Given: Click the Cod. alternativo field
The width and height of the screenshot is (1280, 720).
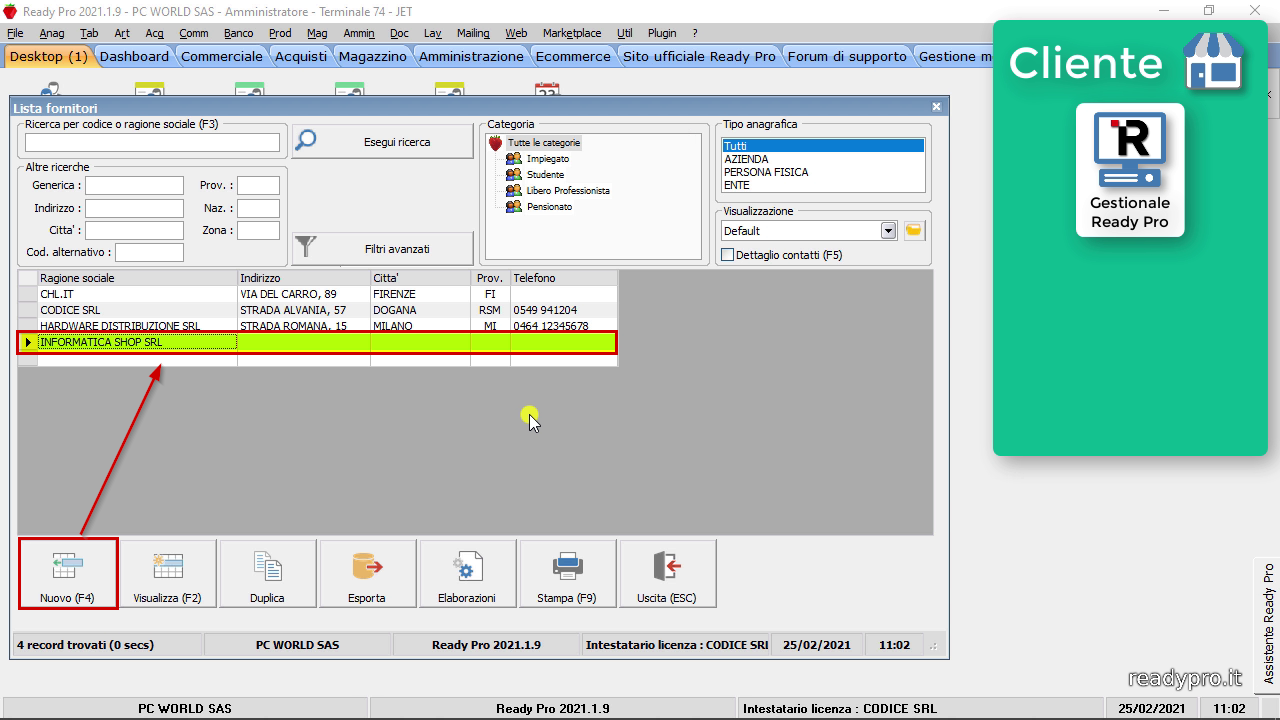Looking at the screenshot, I should (x=150, y=252).
